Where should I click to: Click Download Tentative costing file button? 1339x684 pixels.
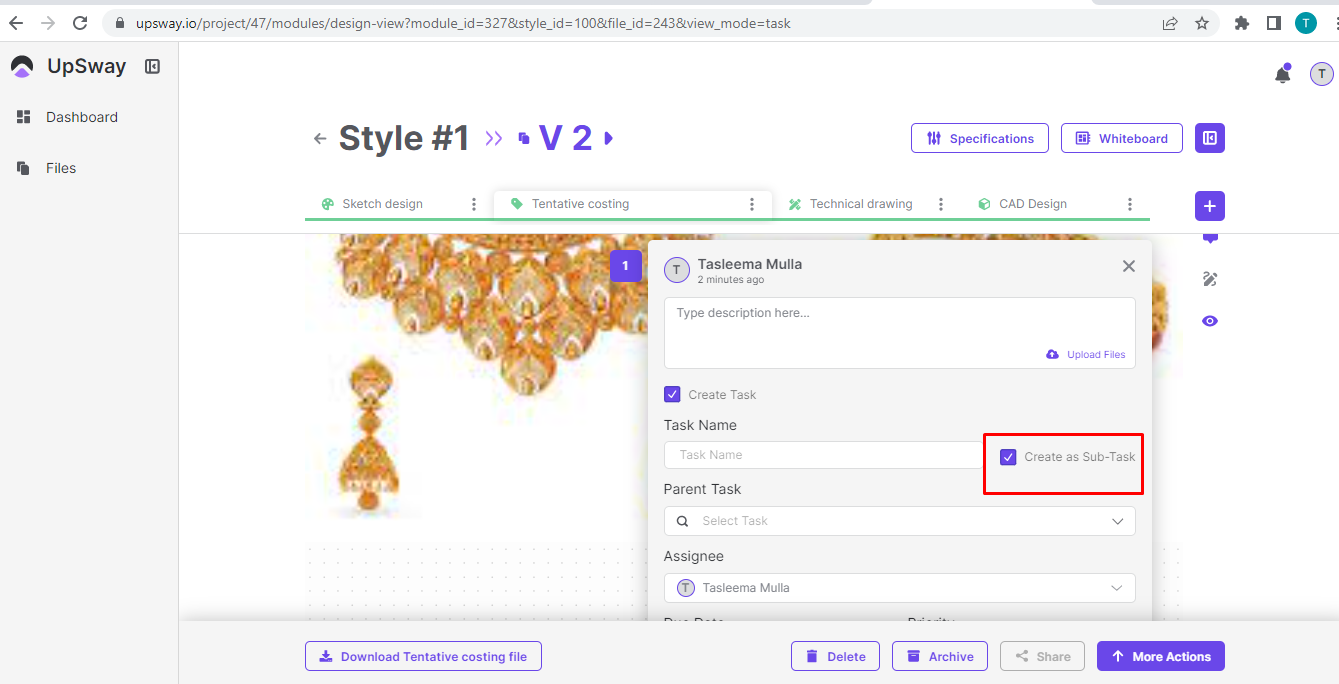423,656
